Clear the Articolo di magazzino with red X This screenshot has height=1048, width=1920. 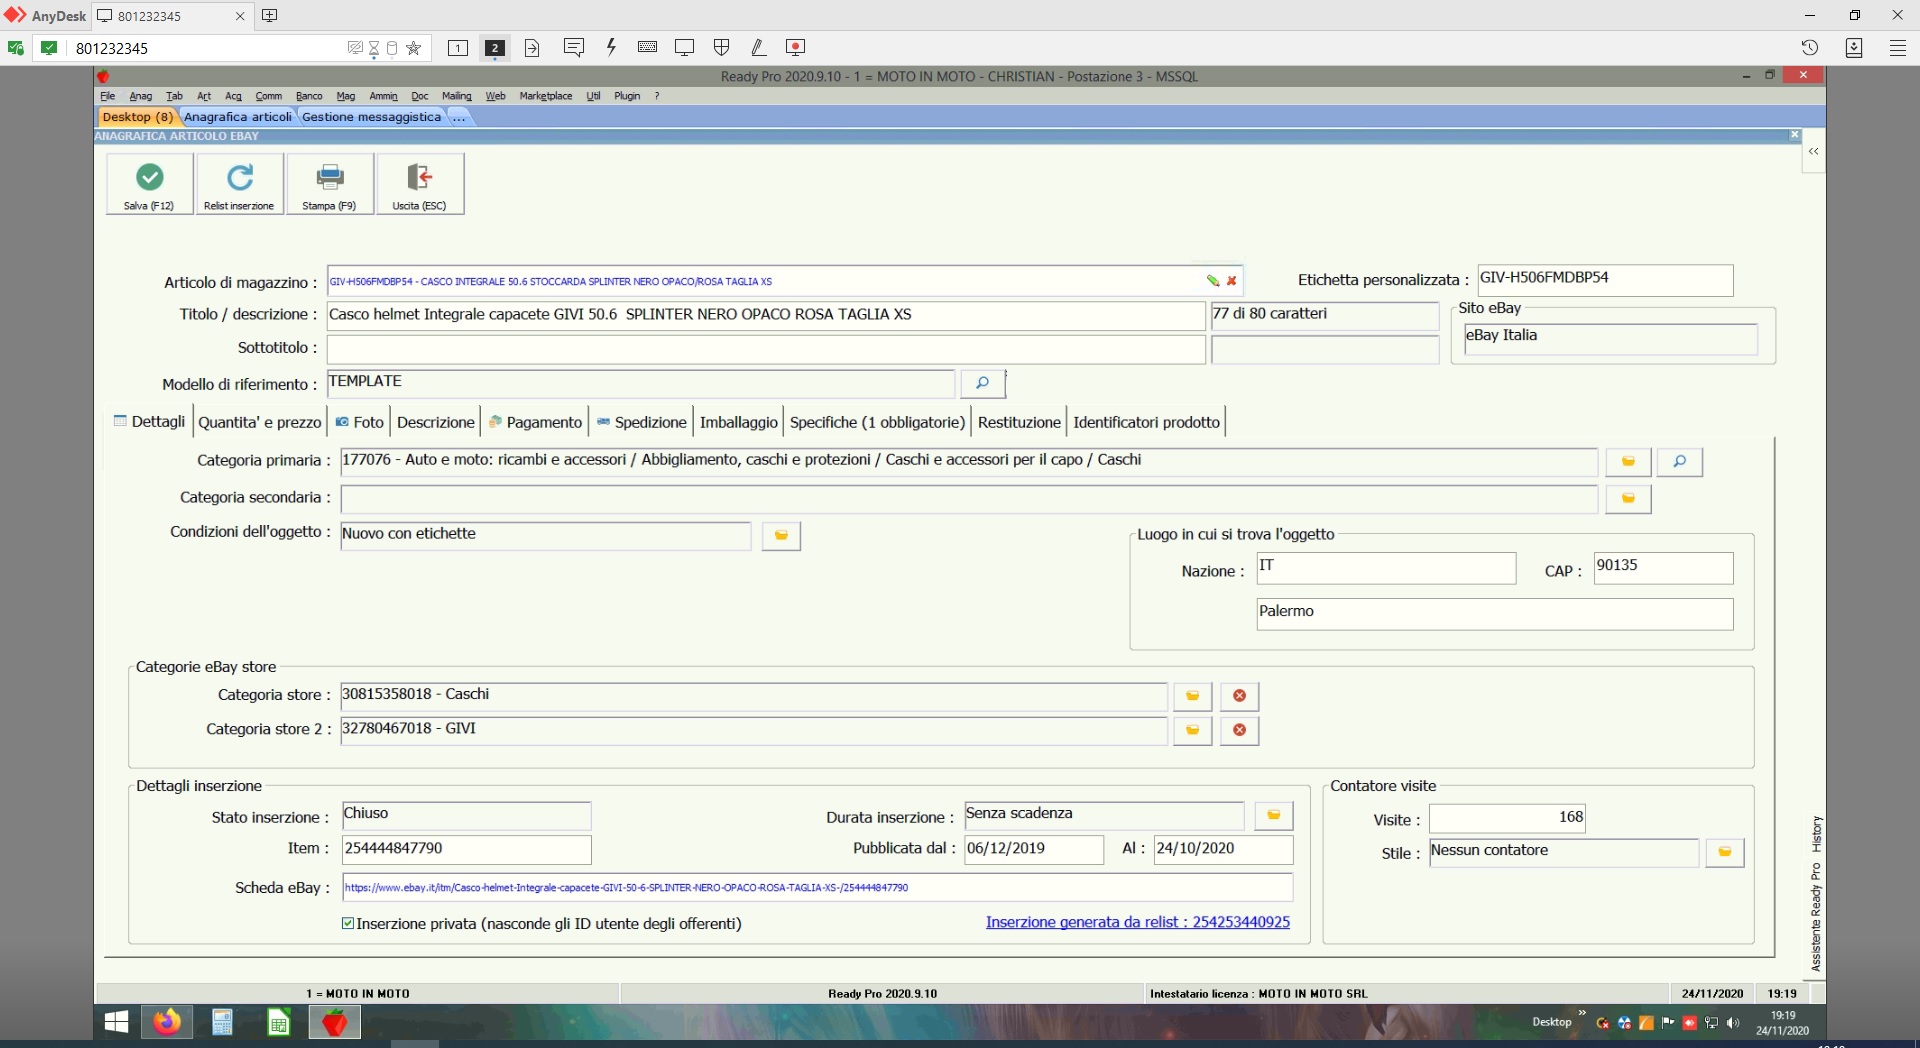click(x=1231, y=281)
